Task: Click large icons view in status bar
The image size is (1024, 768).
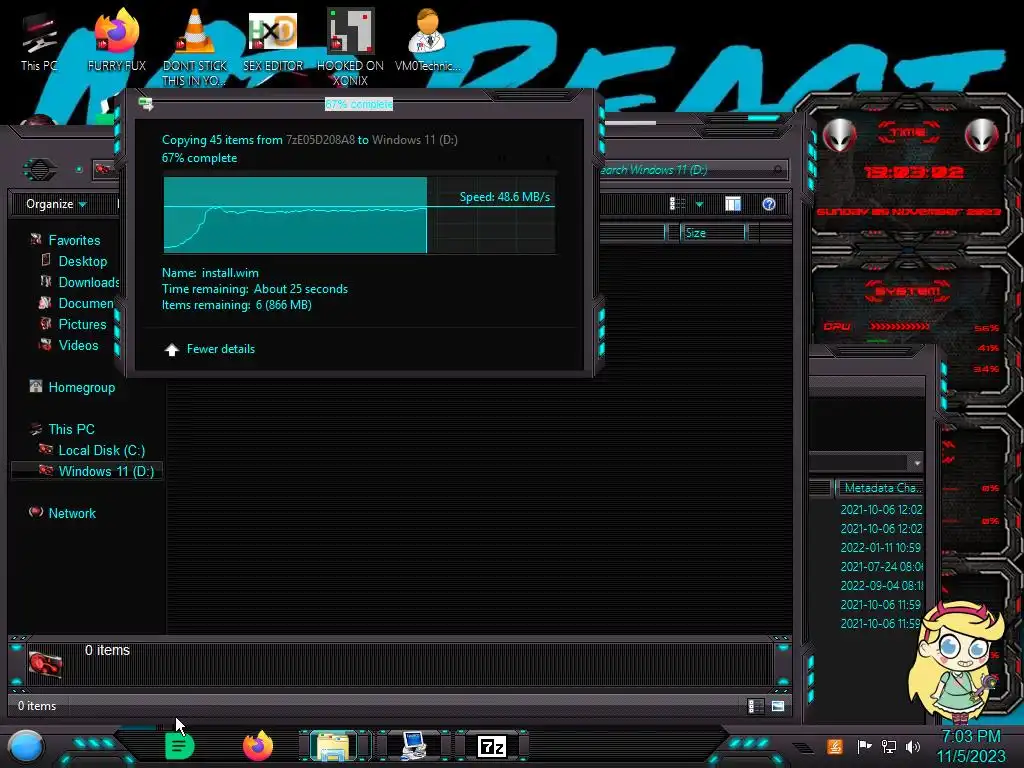Action: tap(778, 706)
